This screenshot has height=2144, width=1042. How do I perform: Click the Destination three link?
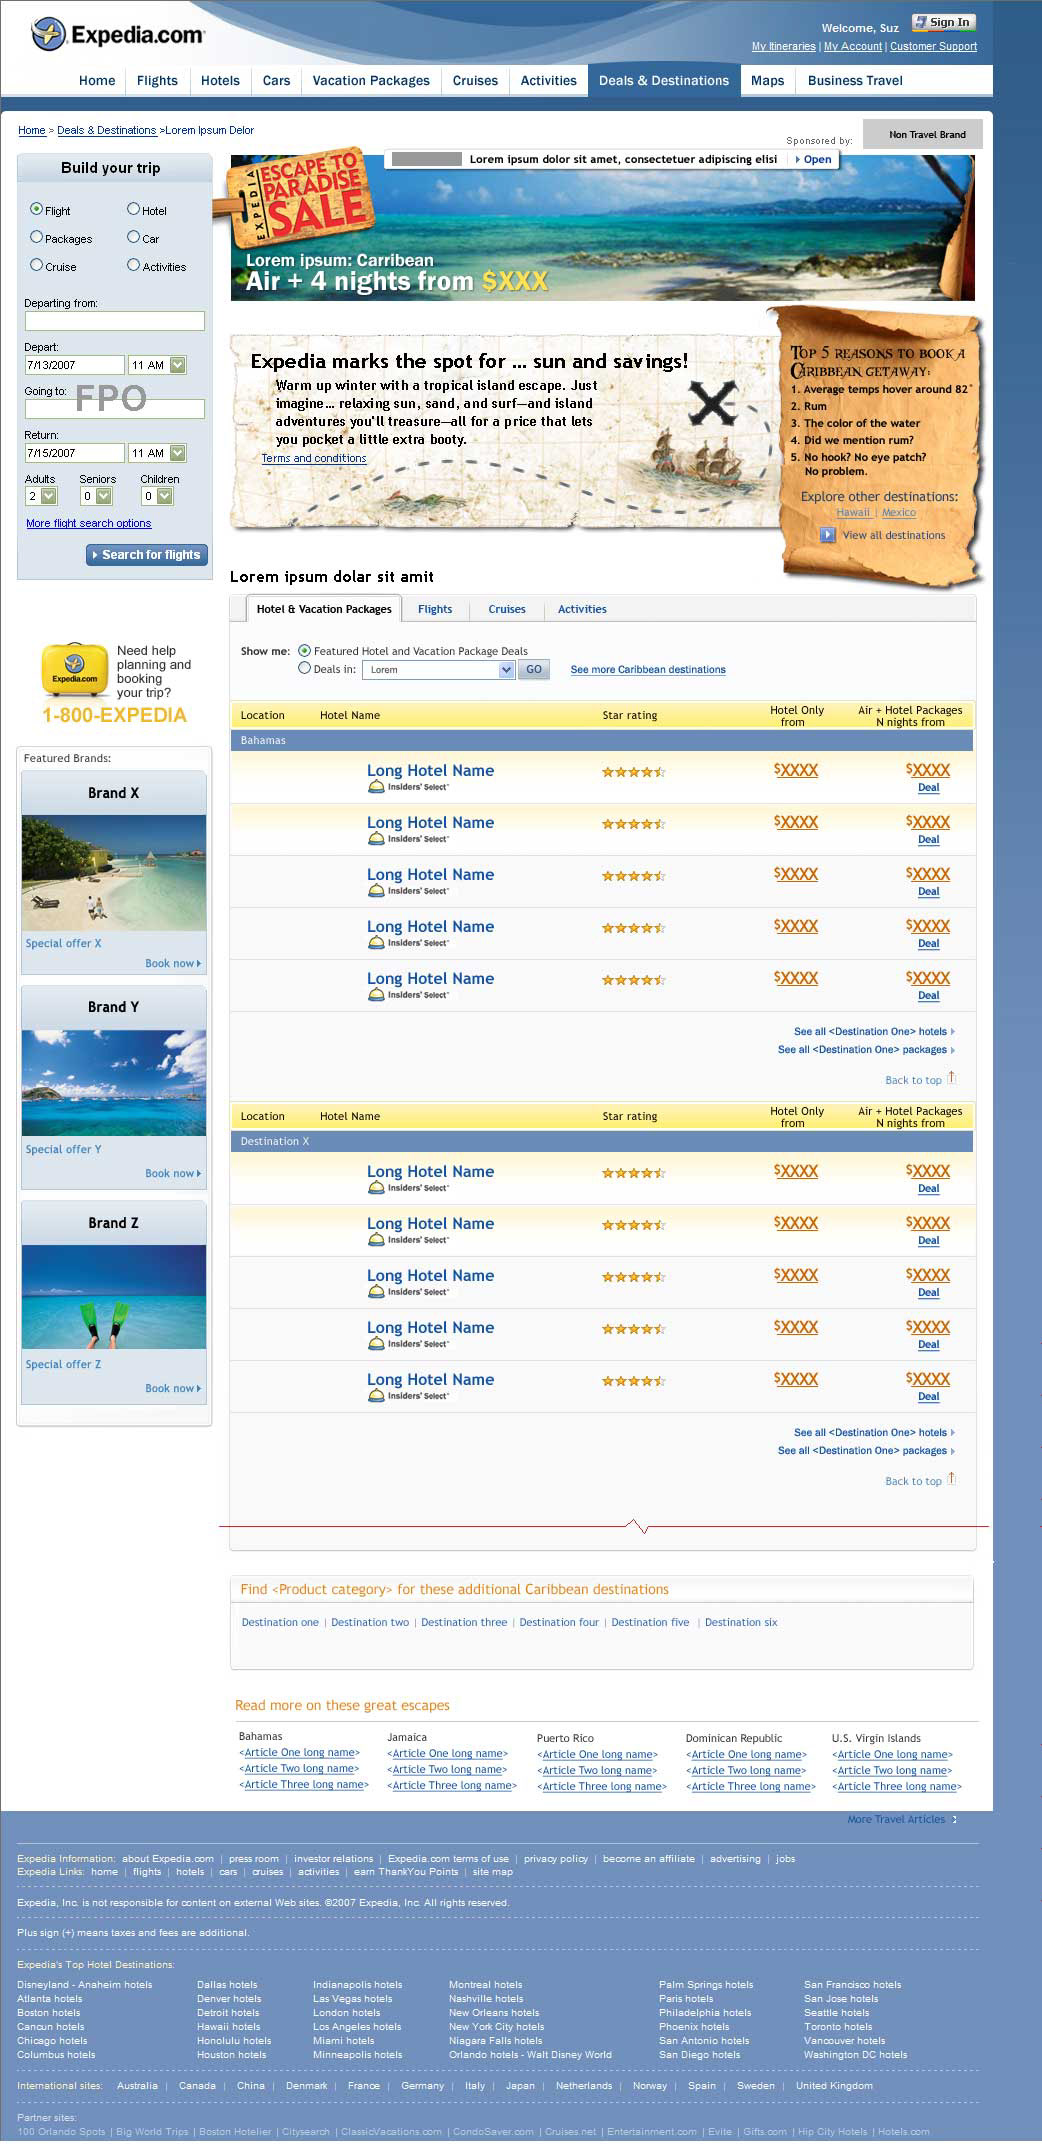(464, 1622)
